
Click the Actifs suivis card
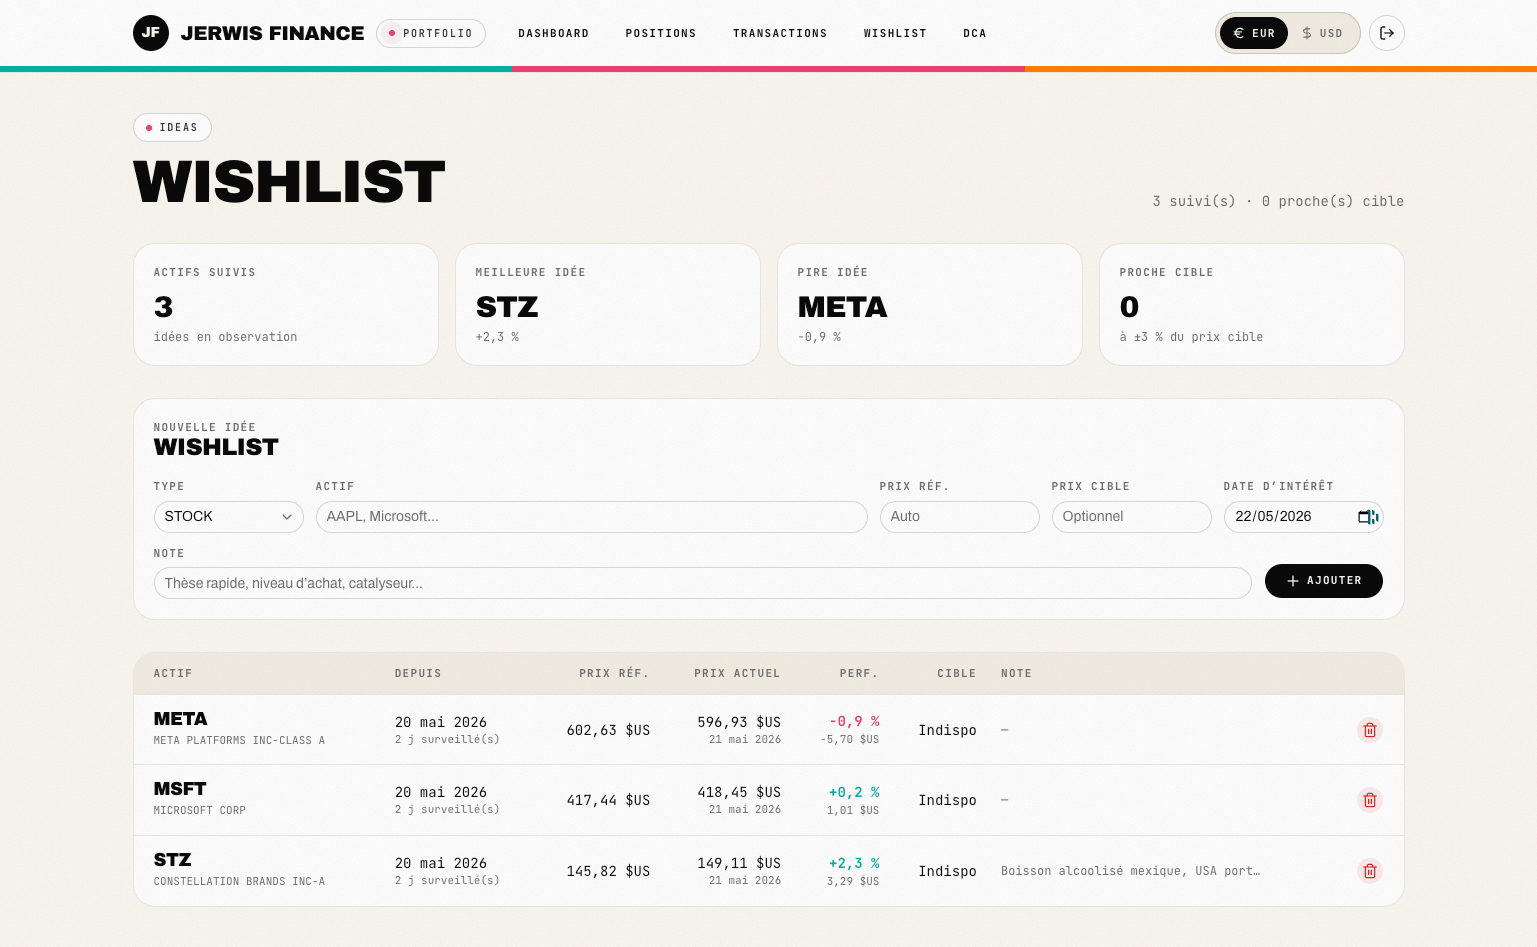(x=286, y=305)
